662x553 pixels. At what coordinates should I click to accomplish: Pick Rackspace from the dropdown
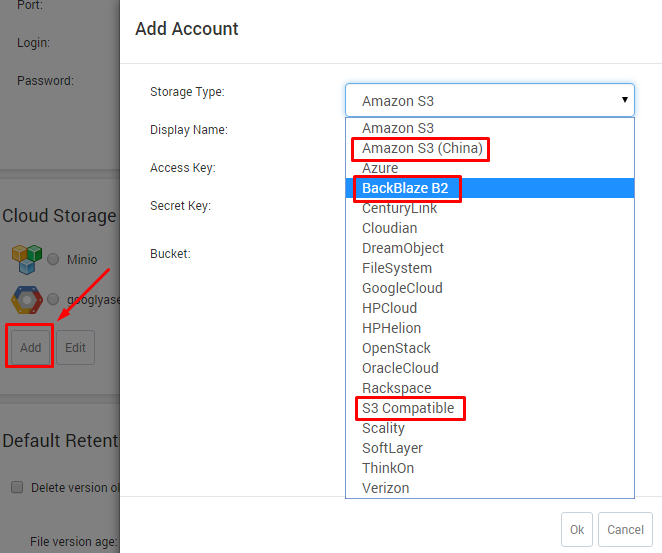tap(396, 388)
